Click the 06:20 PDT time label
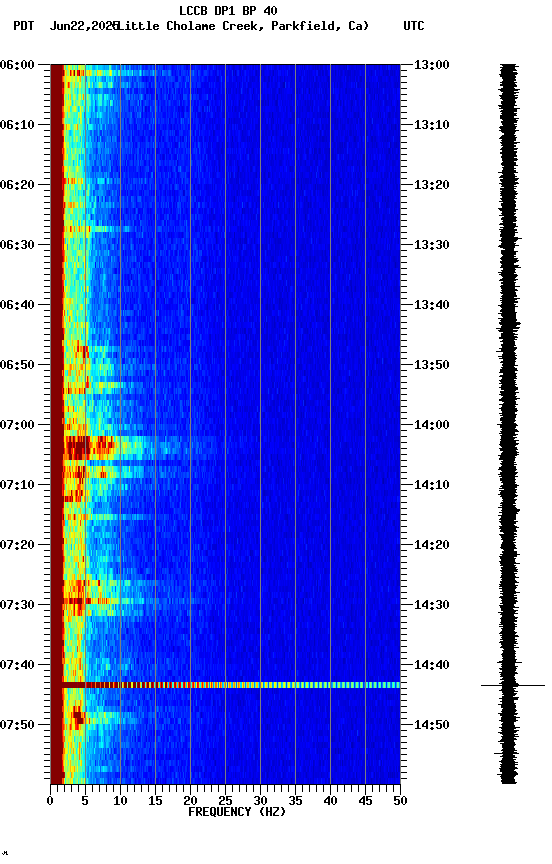552x864 pixels. [17, 185]
